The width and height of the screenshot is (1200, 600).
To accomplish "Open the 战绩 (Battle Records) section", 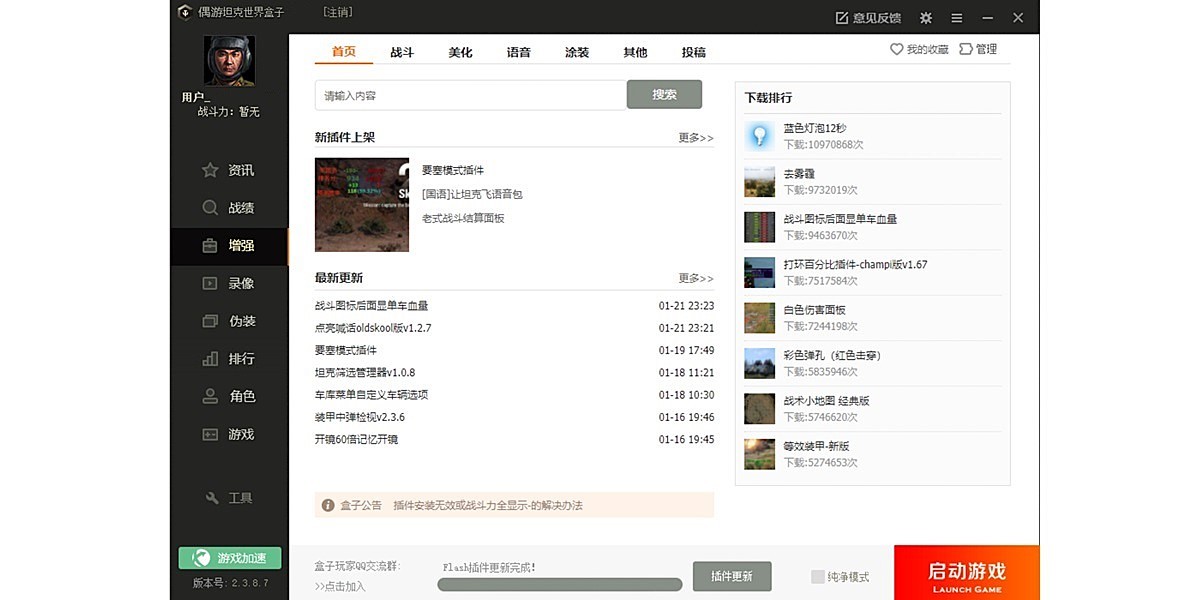I will point(230,208).
